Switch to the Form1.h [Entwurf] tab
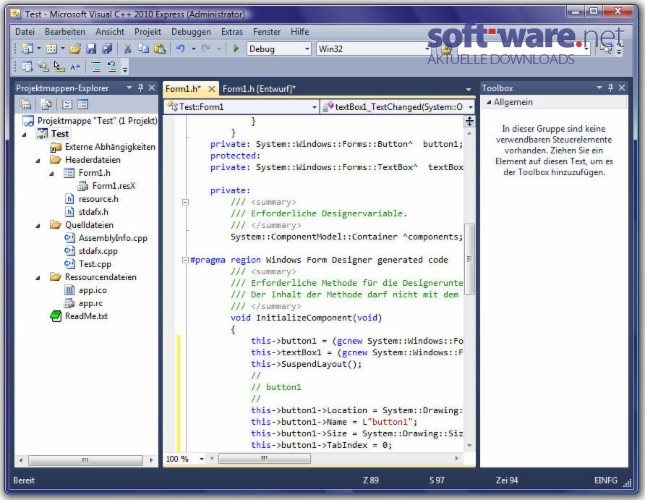 point(259,89)
